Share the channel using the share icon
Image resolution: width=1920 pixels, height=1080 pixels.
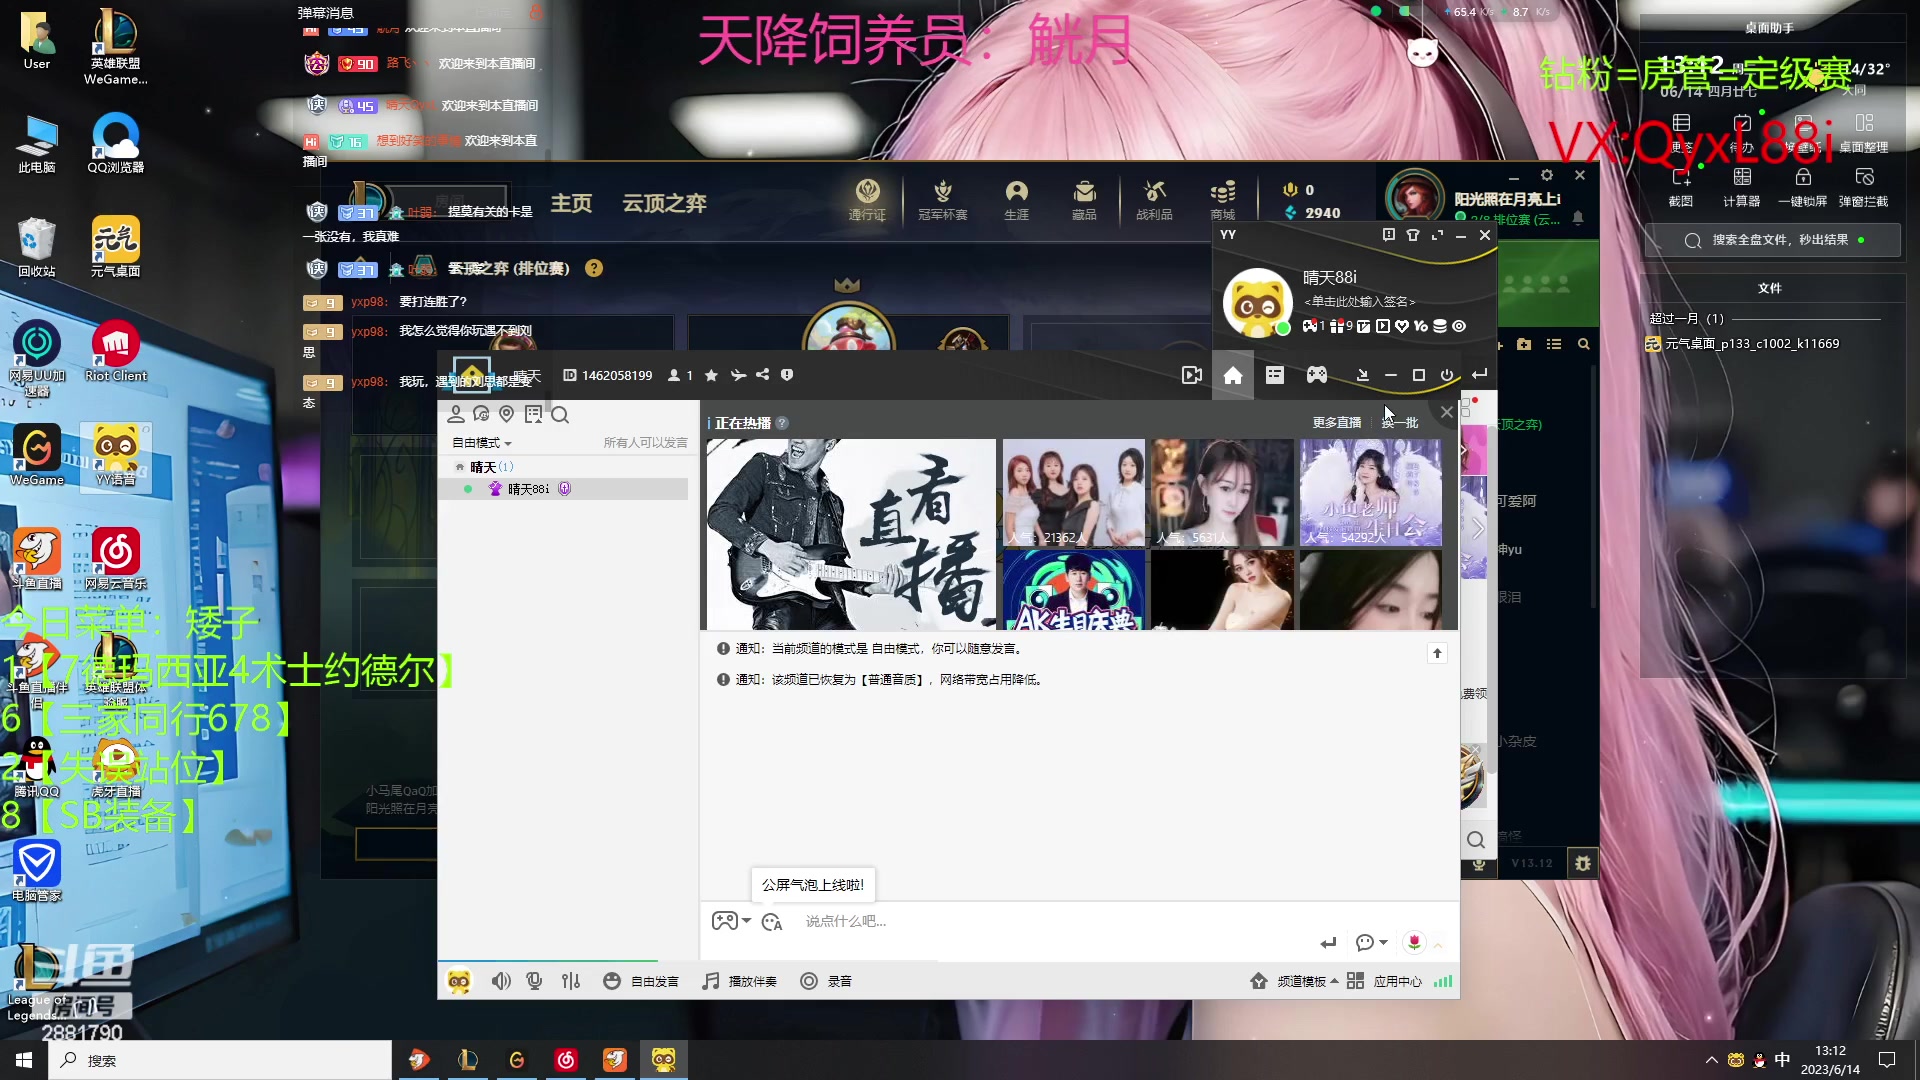(x=763, y=375)
